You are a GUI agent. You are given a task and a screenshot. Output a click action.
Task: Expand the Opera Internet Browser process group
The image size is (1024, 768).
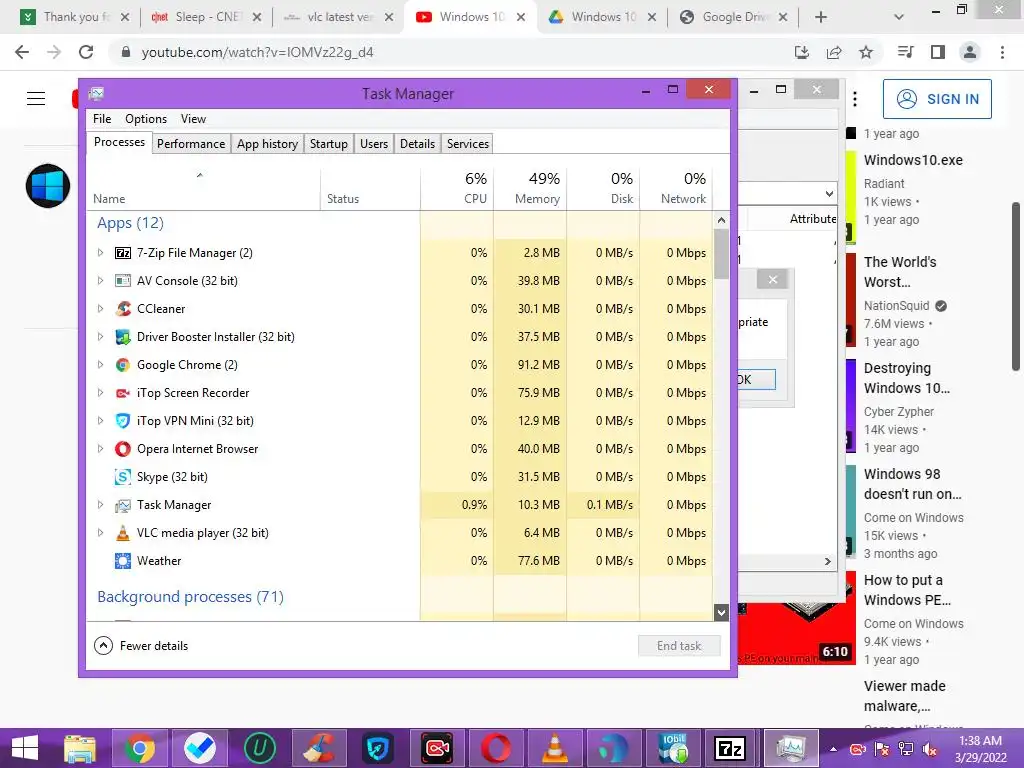tap(101, 449)
